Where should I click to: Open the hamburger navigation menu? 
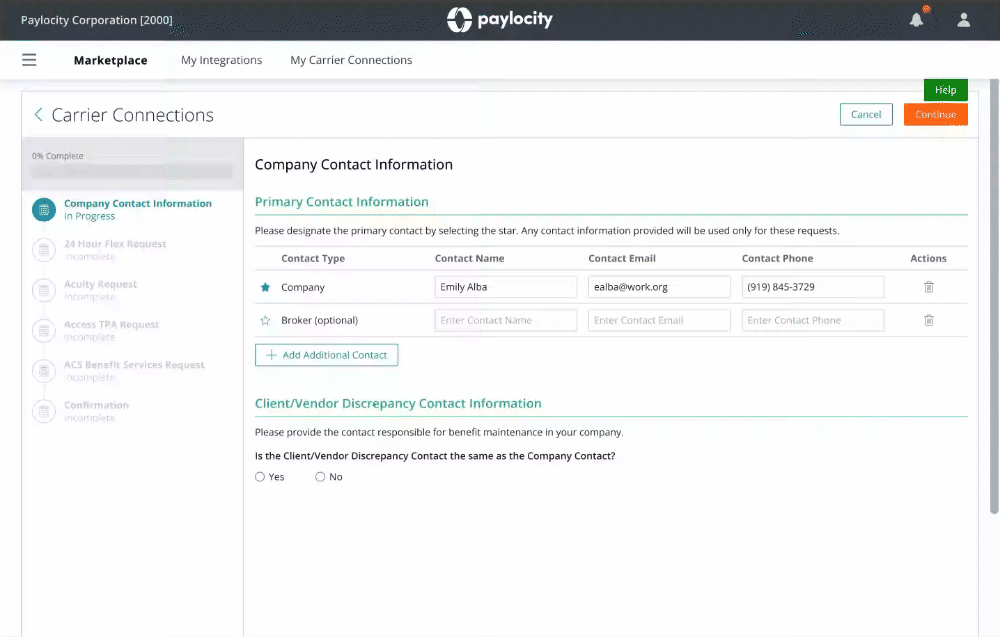click(29, 60)
